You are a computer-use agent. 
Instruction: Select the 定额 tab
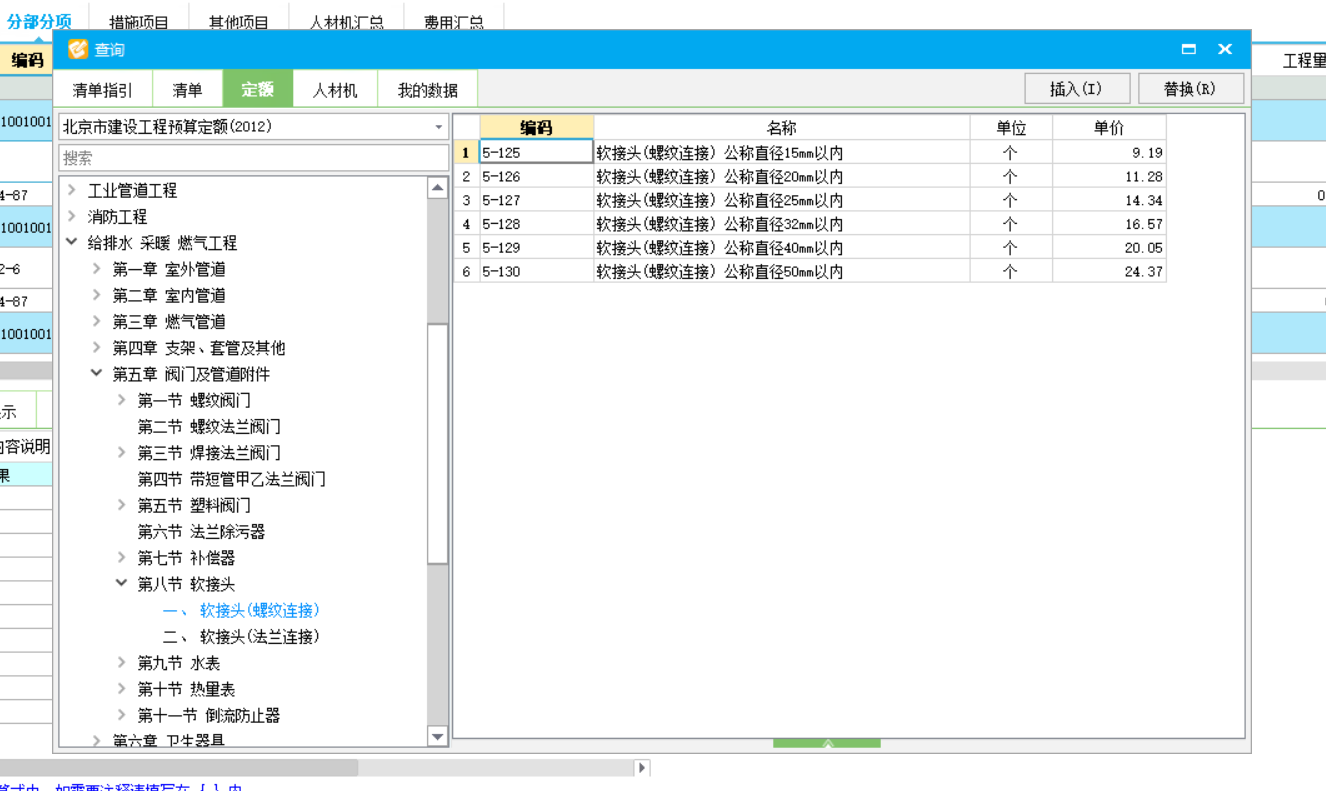pos(257,89)
